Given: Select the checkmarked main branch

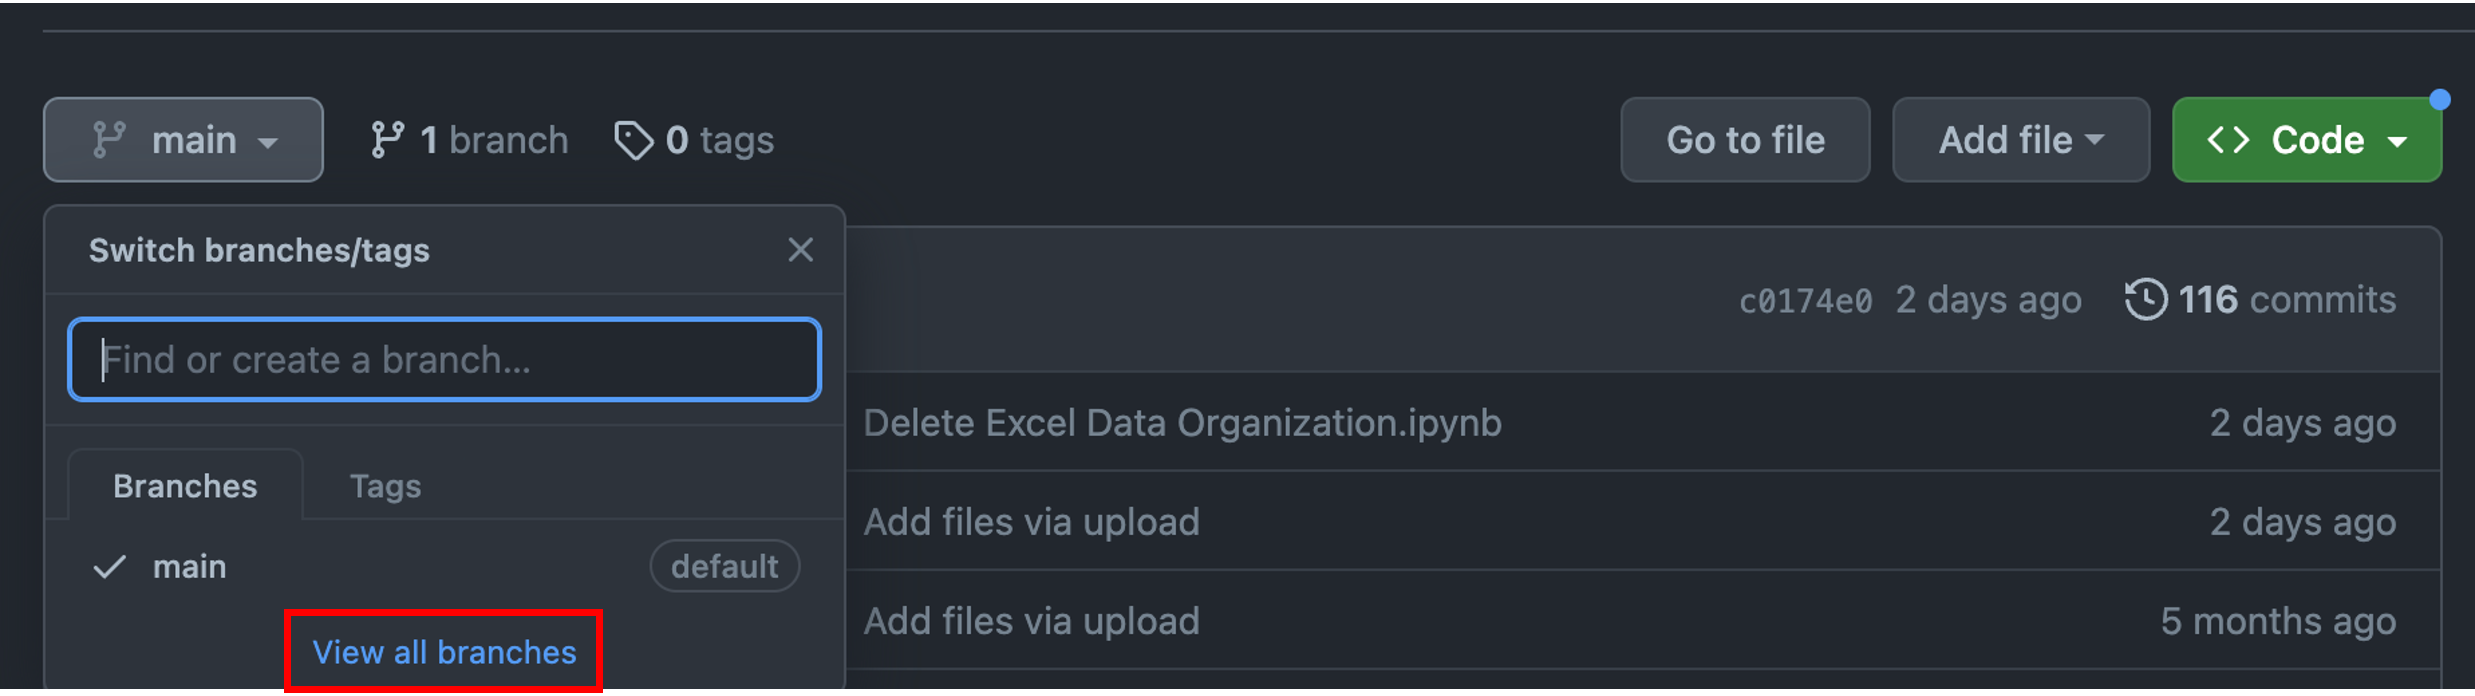Looking at the screenshot, I should [189, 567].
